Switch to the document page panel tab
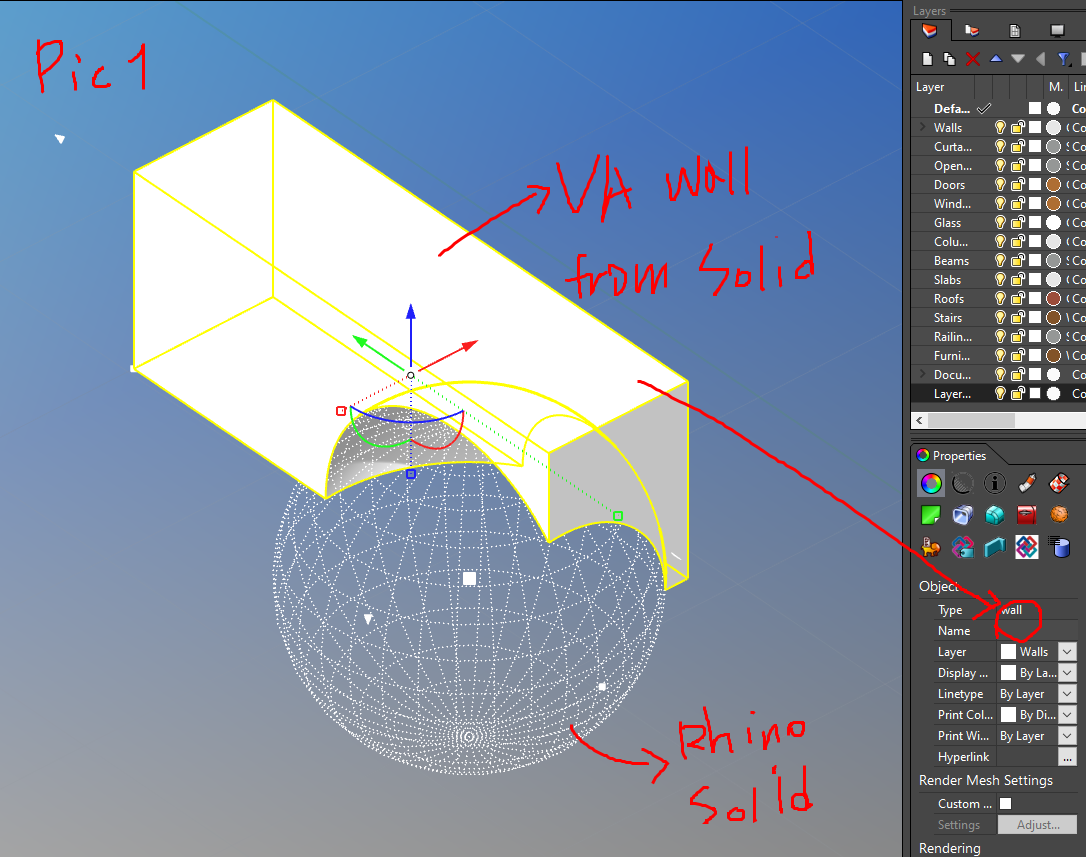 [x=1015, y=30]
